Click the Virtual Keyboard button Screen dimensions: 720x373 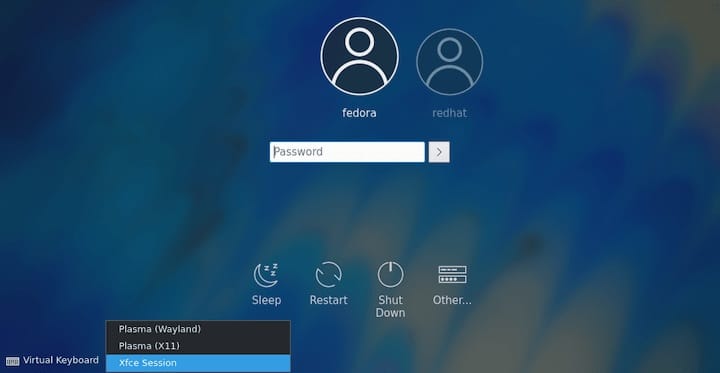(x=52, y=361)
